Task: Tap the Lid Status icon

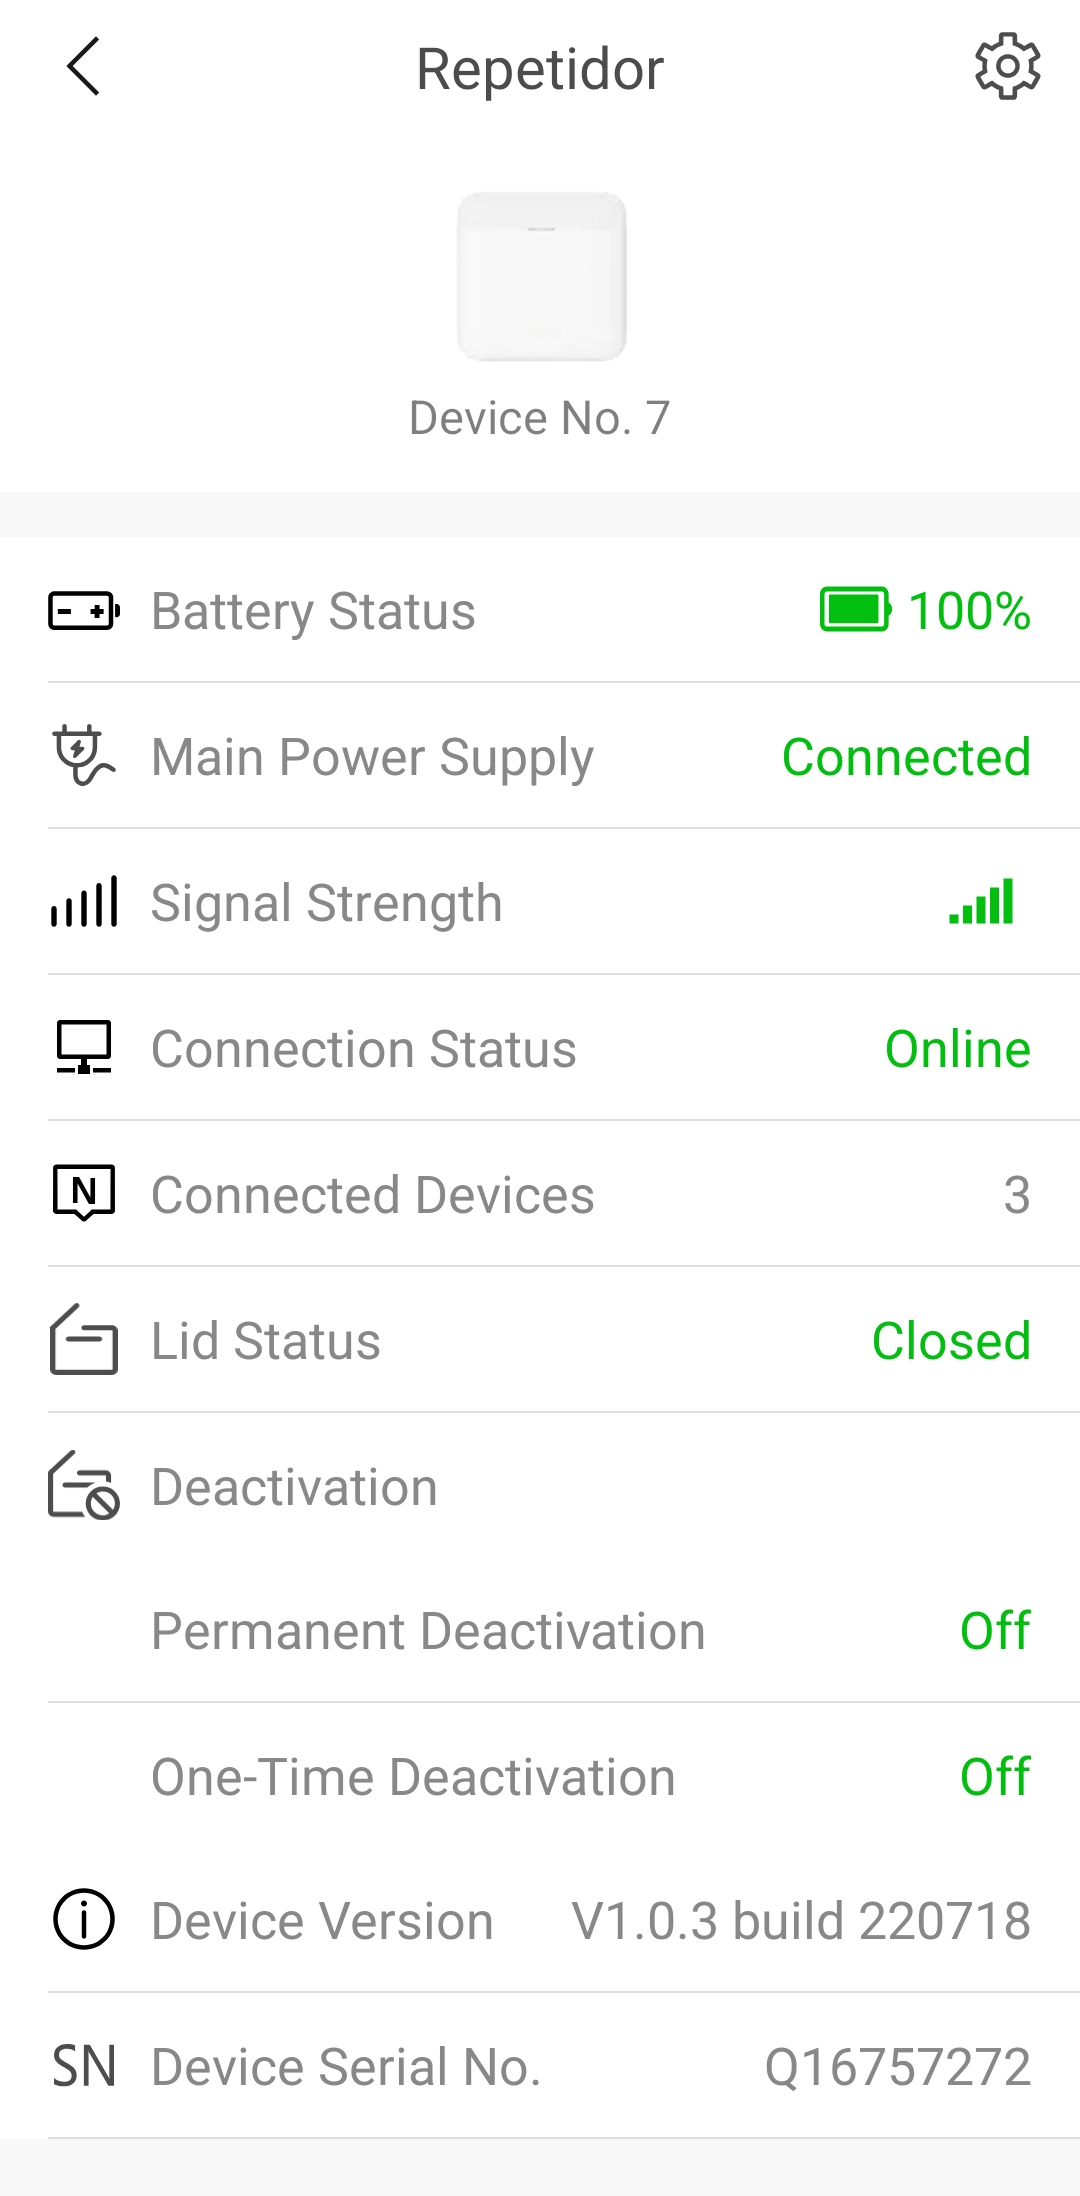Action: pyautogui.click(x=84, y=1340)
